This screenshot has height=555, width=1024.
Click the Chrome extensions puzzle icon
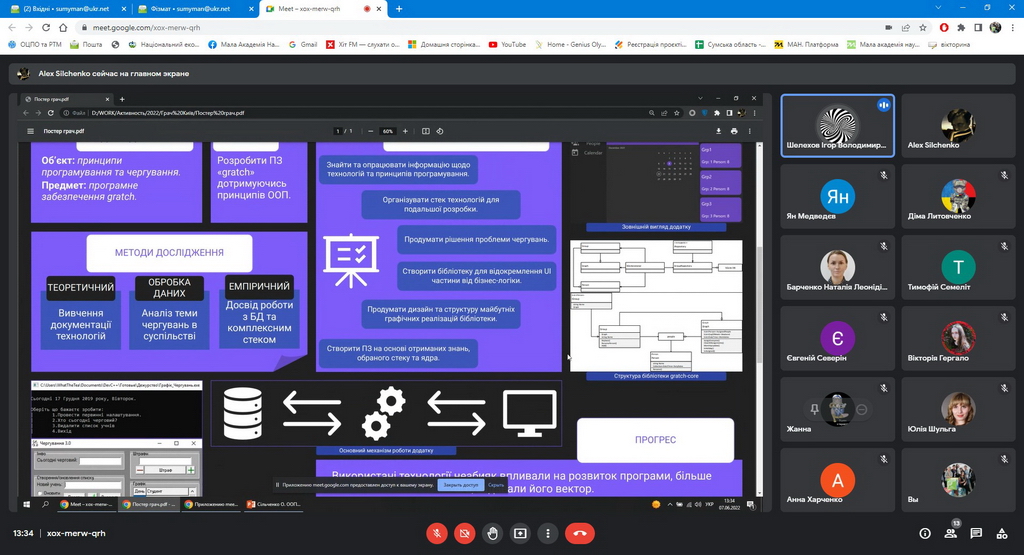[x=961, y=28]
